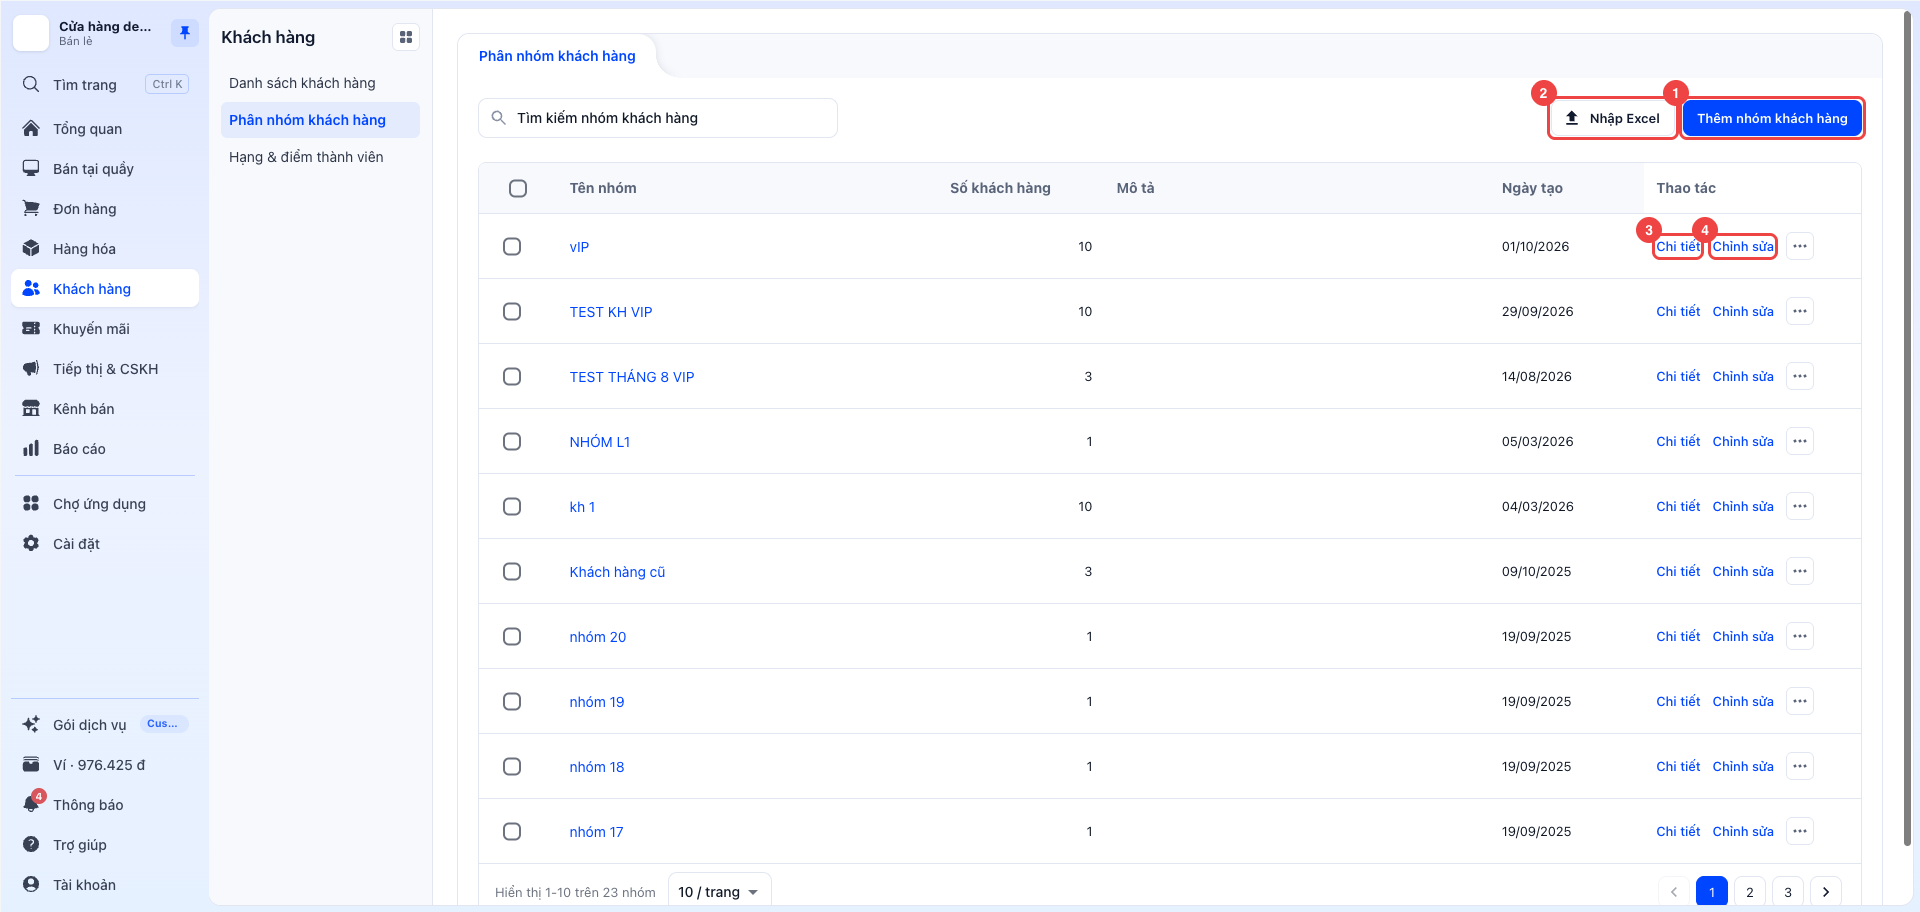Screen dimensions: 1920x912
Task: Open more actions menu for TEST THÁNG 8 VIP
Action: (x=1800, y=376)
